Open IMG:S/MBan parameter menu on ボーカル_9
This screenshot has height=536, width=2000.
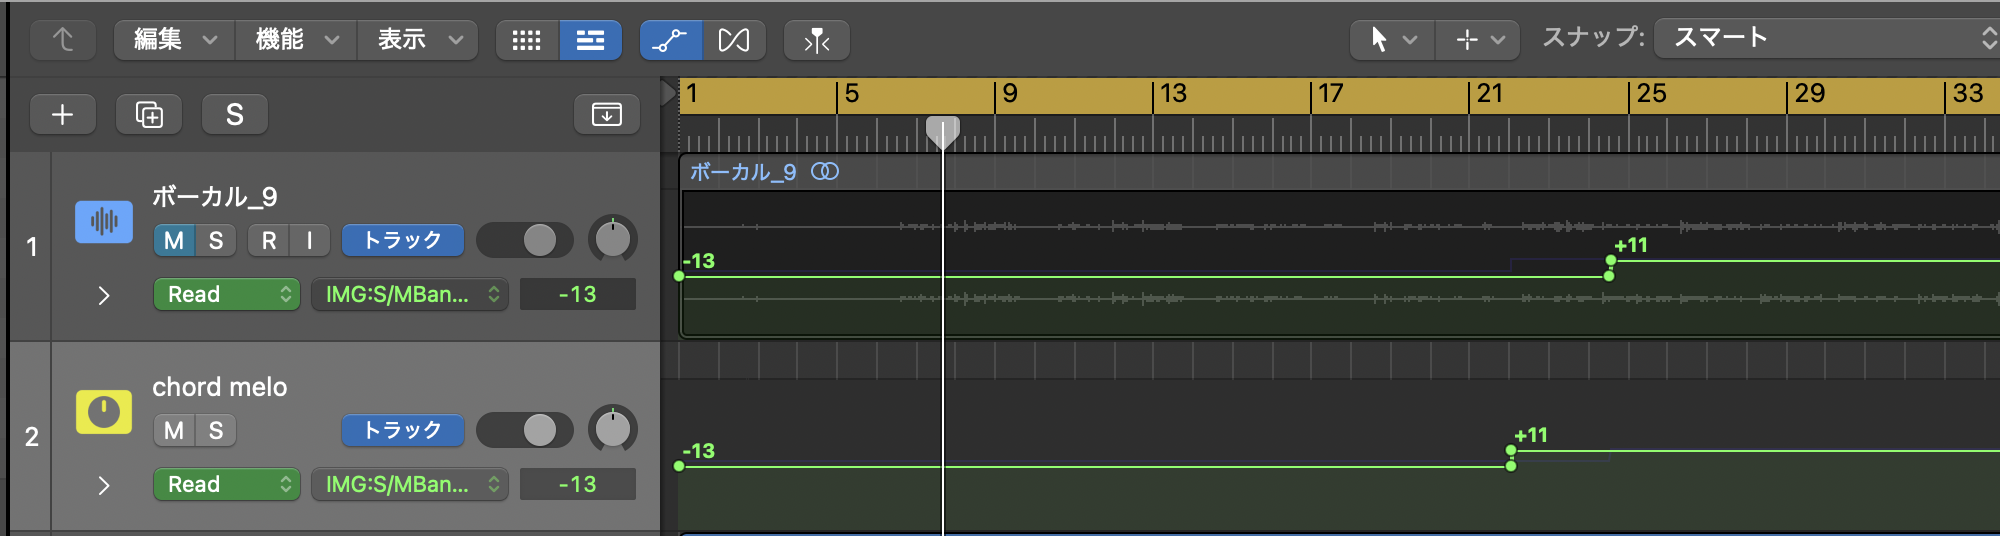[x=410, y=294]
